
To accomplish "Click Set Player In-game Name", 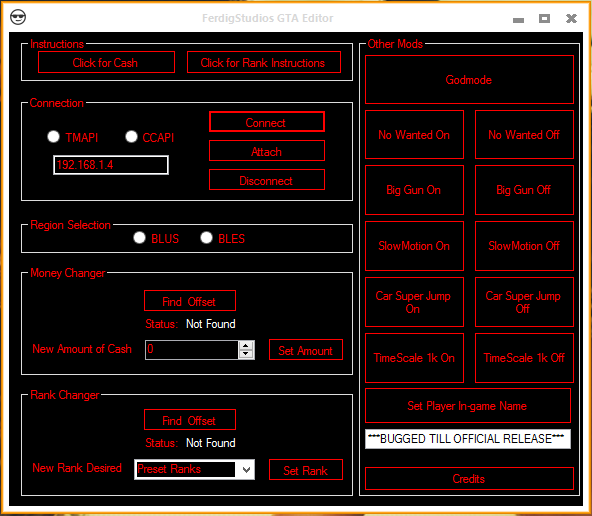I will 467,406.
